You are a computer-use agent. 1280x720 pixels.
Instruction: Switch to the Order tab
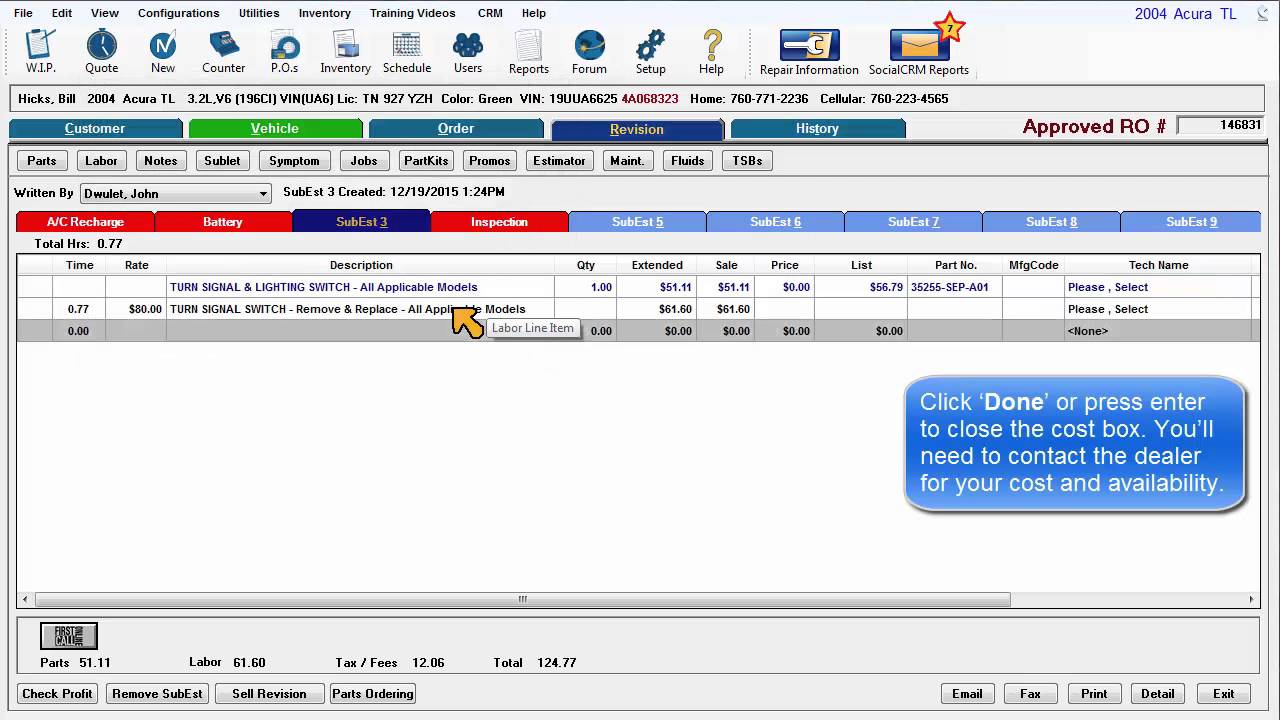[456, 128]
